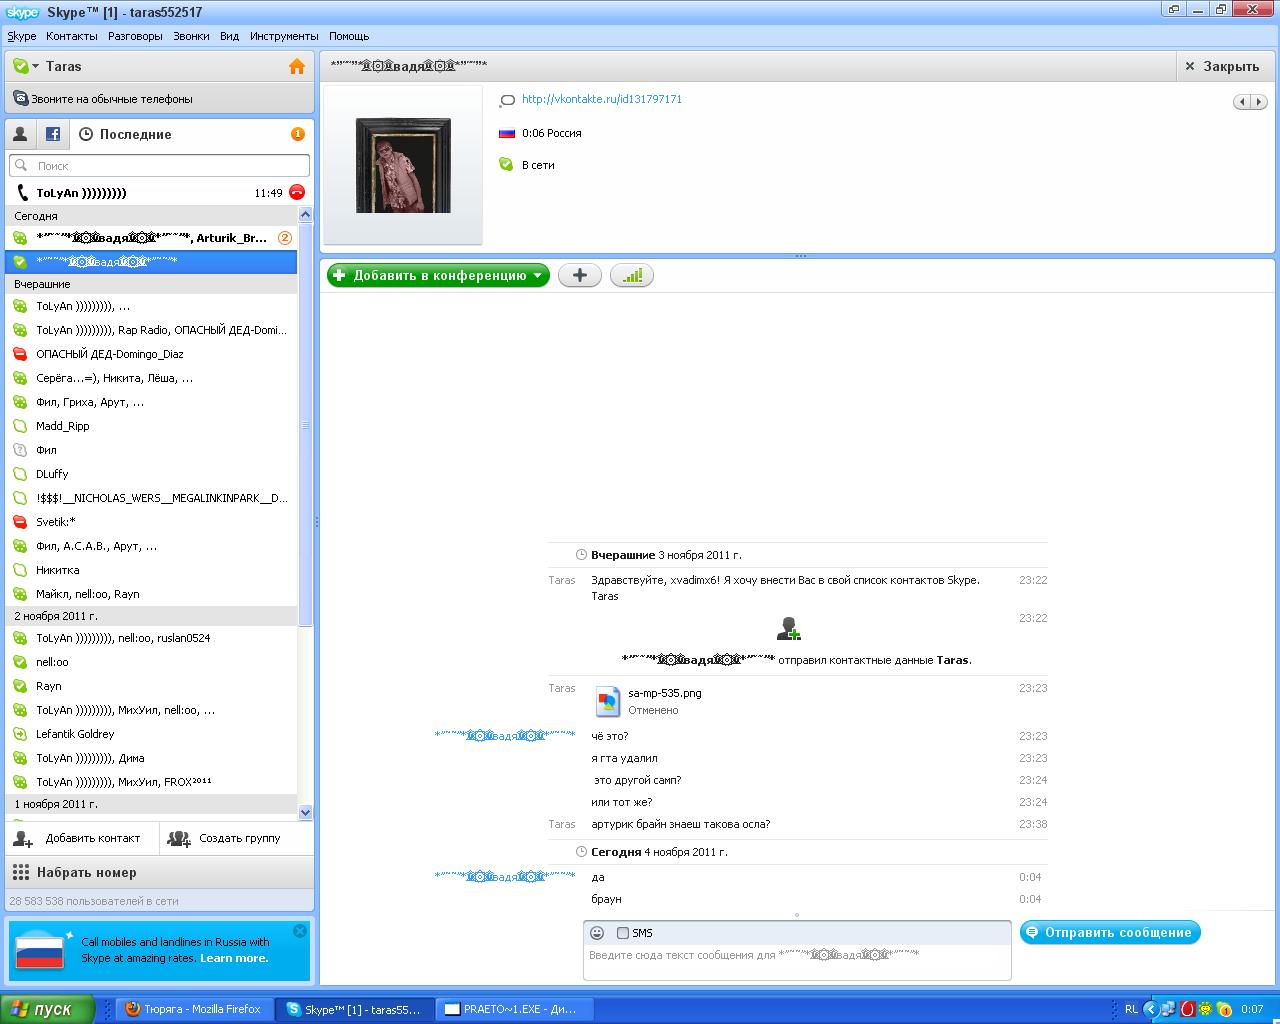Open the Разговоры menu
Viewport: 1280px width, 1024px height.
pyautogui.click(x=135, y=36)
